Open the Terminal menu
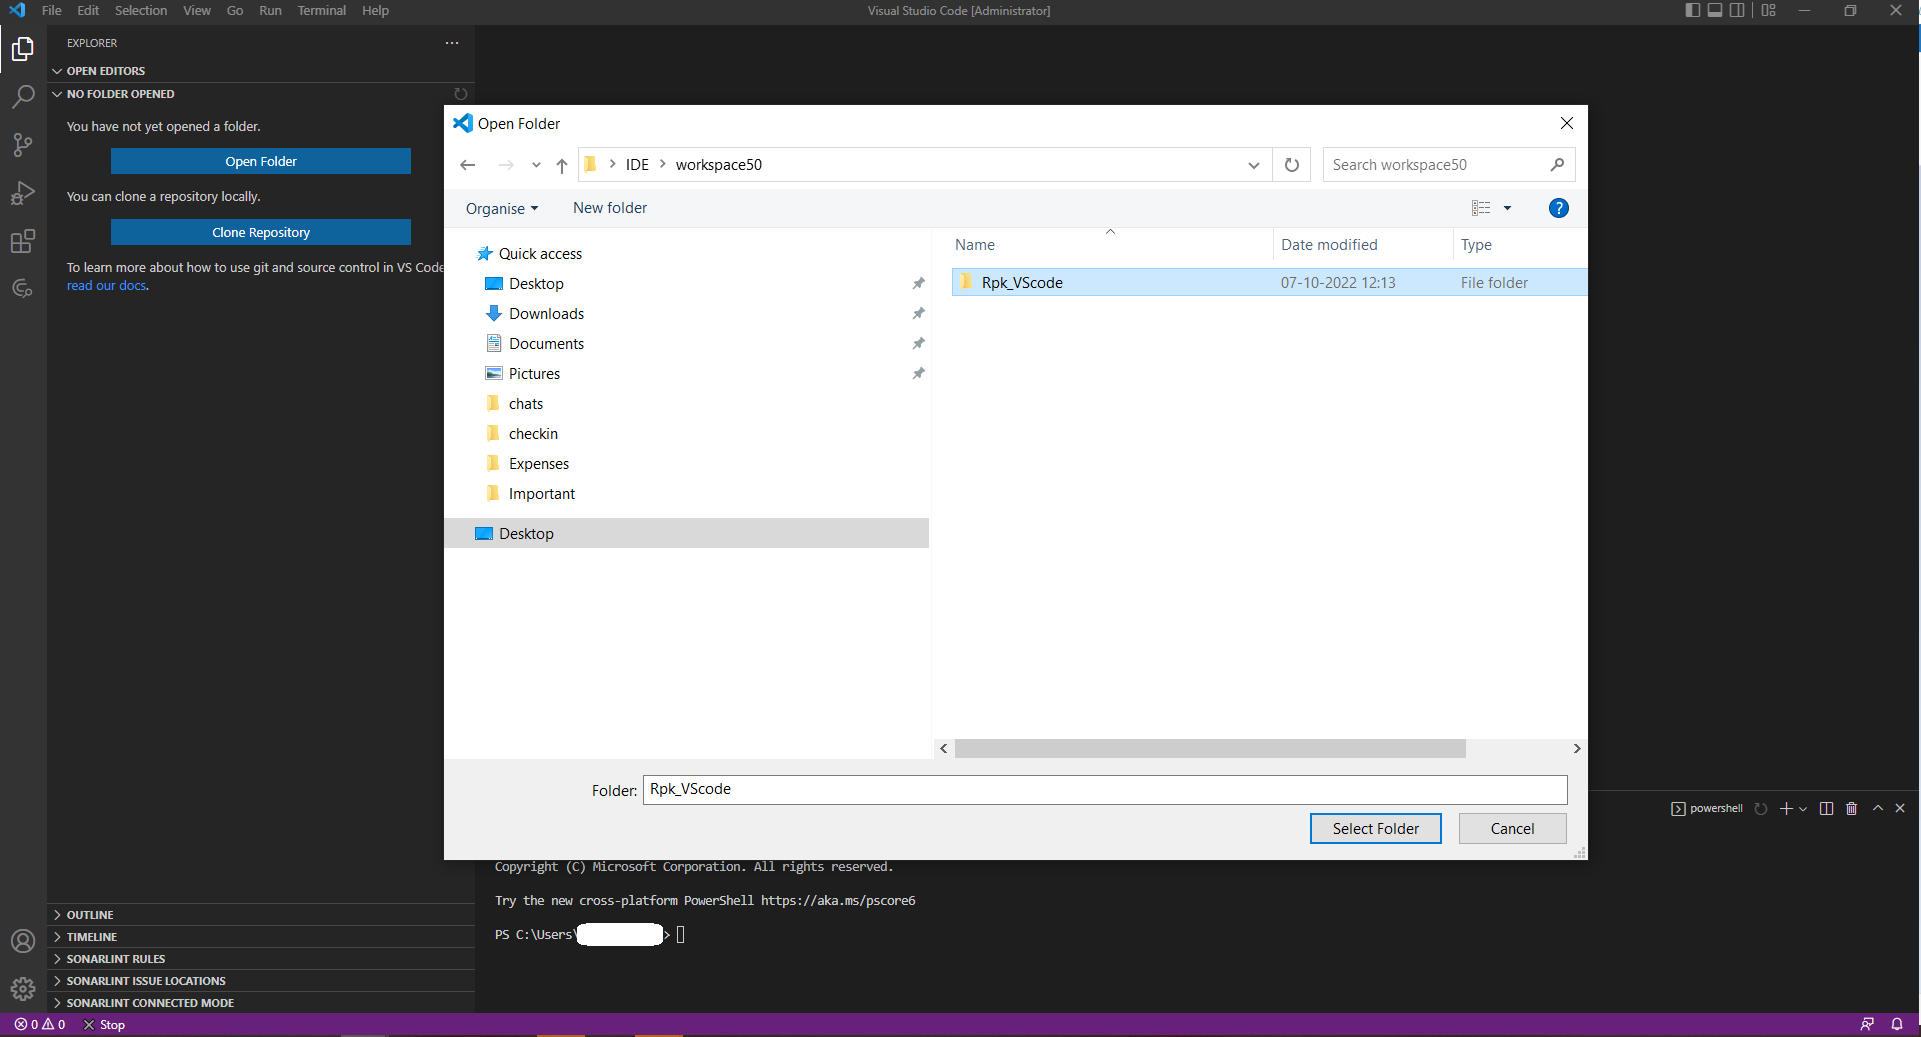1921x1037 pixels. click(321, 11)
